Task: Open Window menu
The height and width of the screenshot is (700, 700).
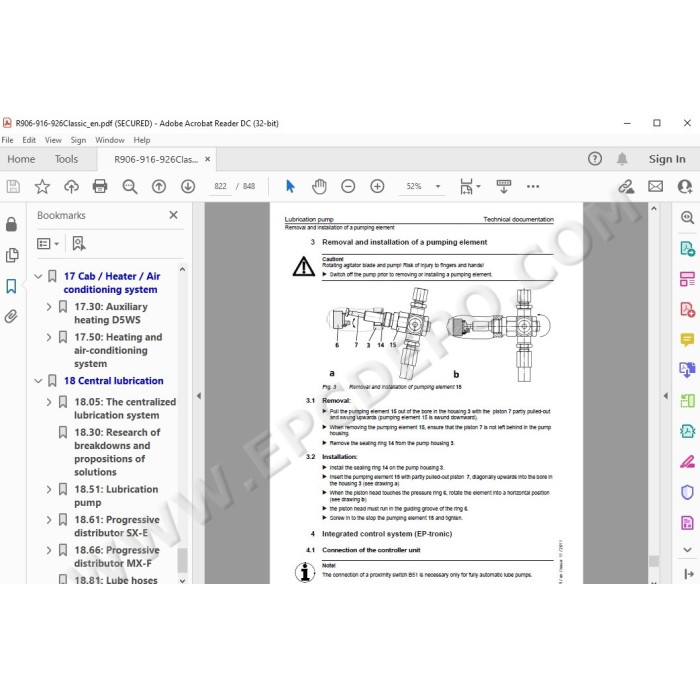Action: point(110,140)
